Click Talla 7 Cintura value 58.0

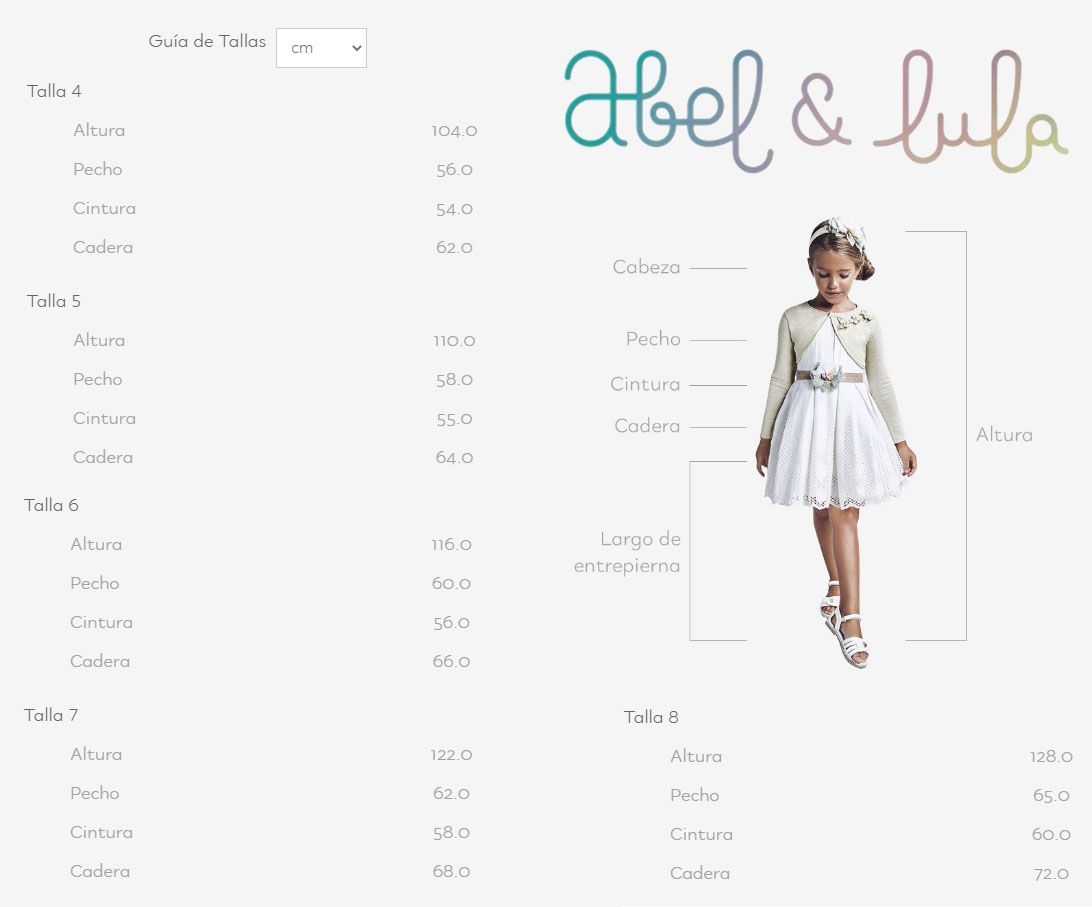(x=451, y=833)
